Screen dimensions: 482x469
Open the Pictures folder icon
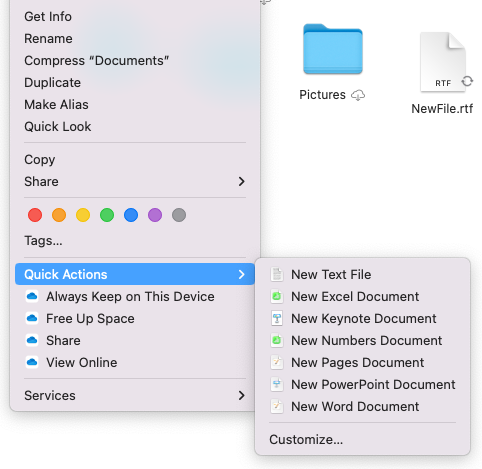(x=333, y=49)
